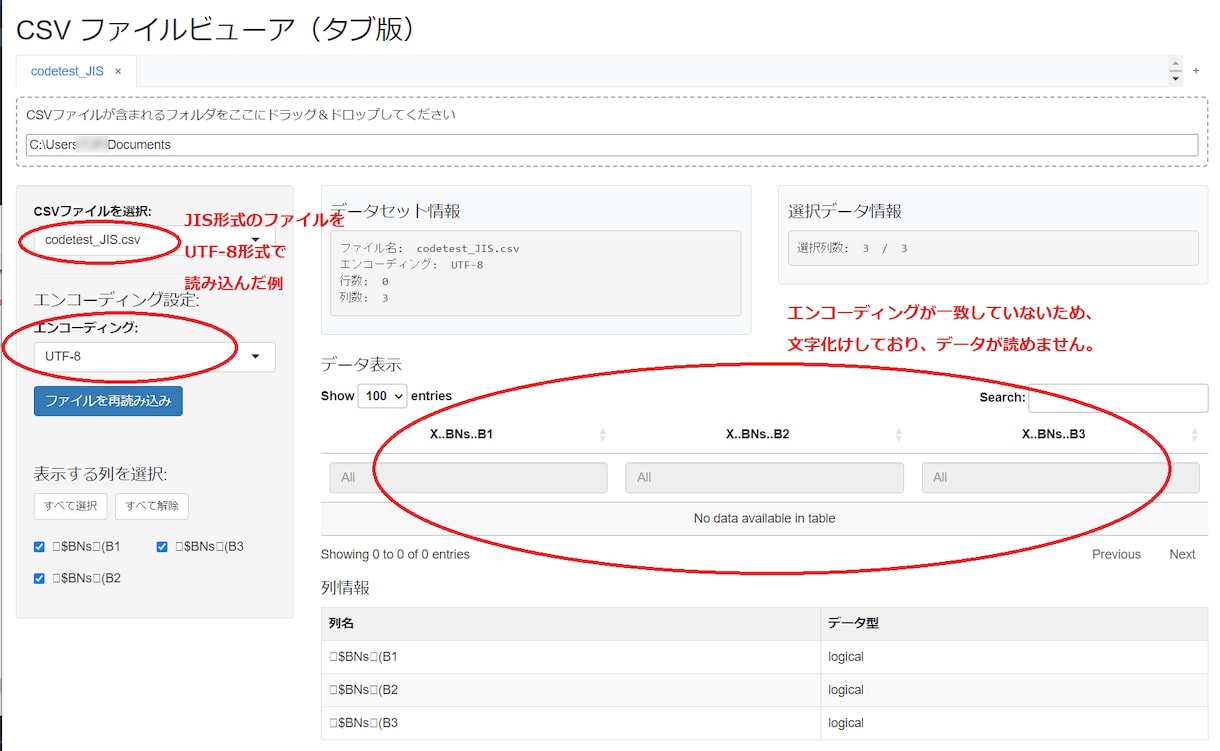
Task: Sort by column X..BNs..B2 header
Action: click(764, 435)
